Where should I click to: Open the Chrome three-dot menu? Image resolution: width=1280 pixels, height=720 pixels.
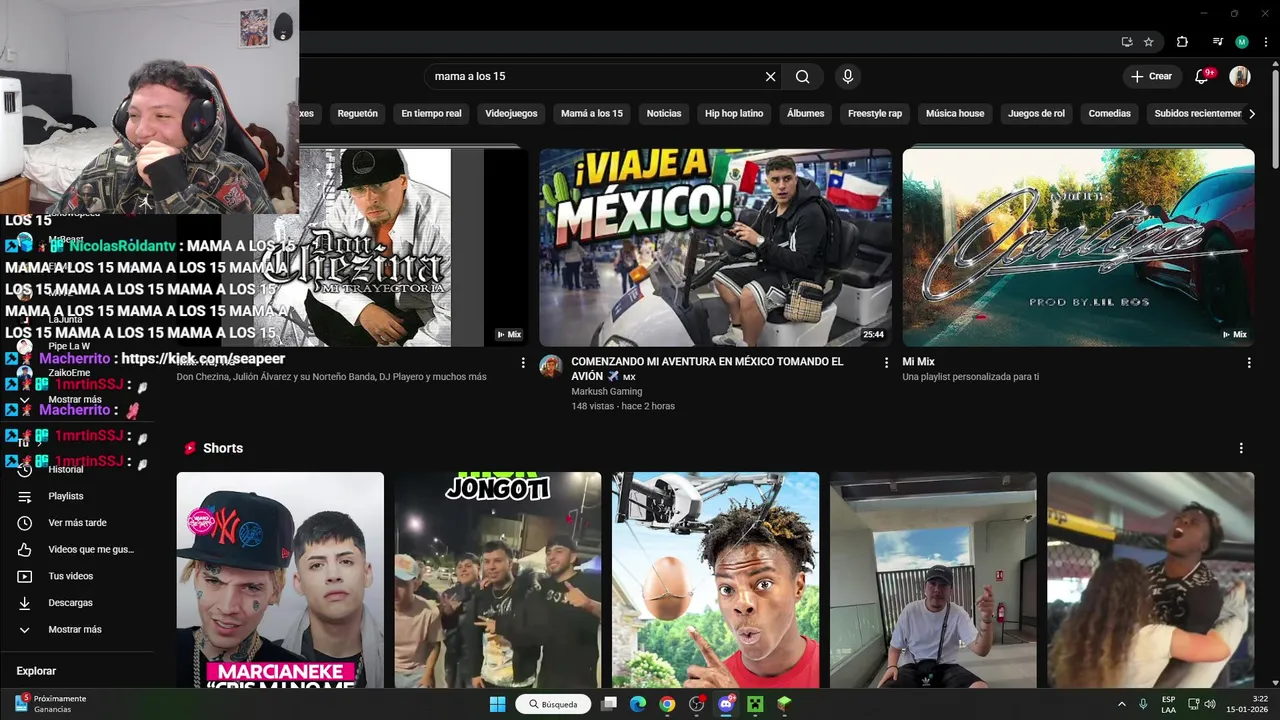[x=1264, y=42]
